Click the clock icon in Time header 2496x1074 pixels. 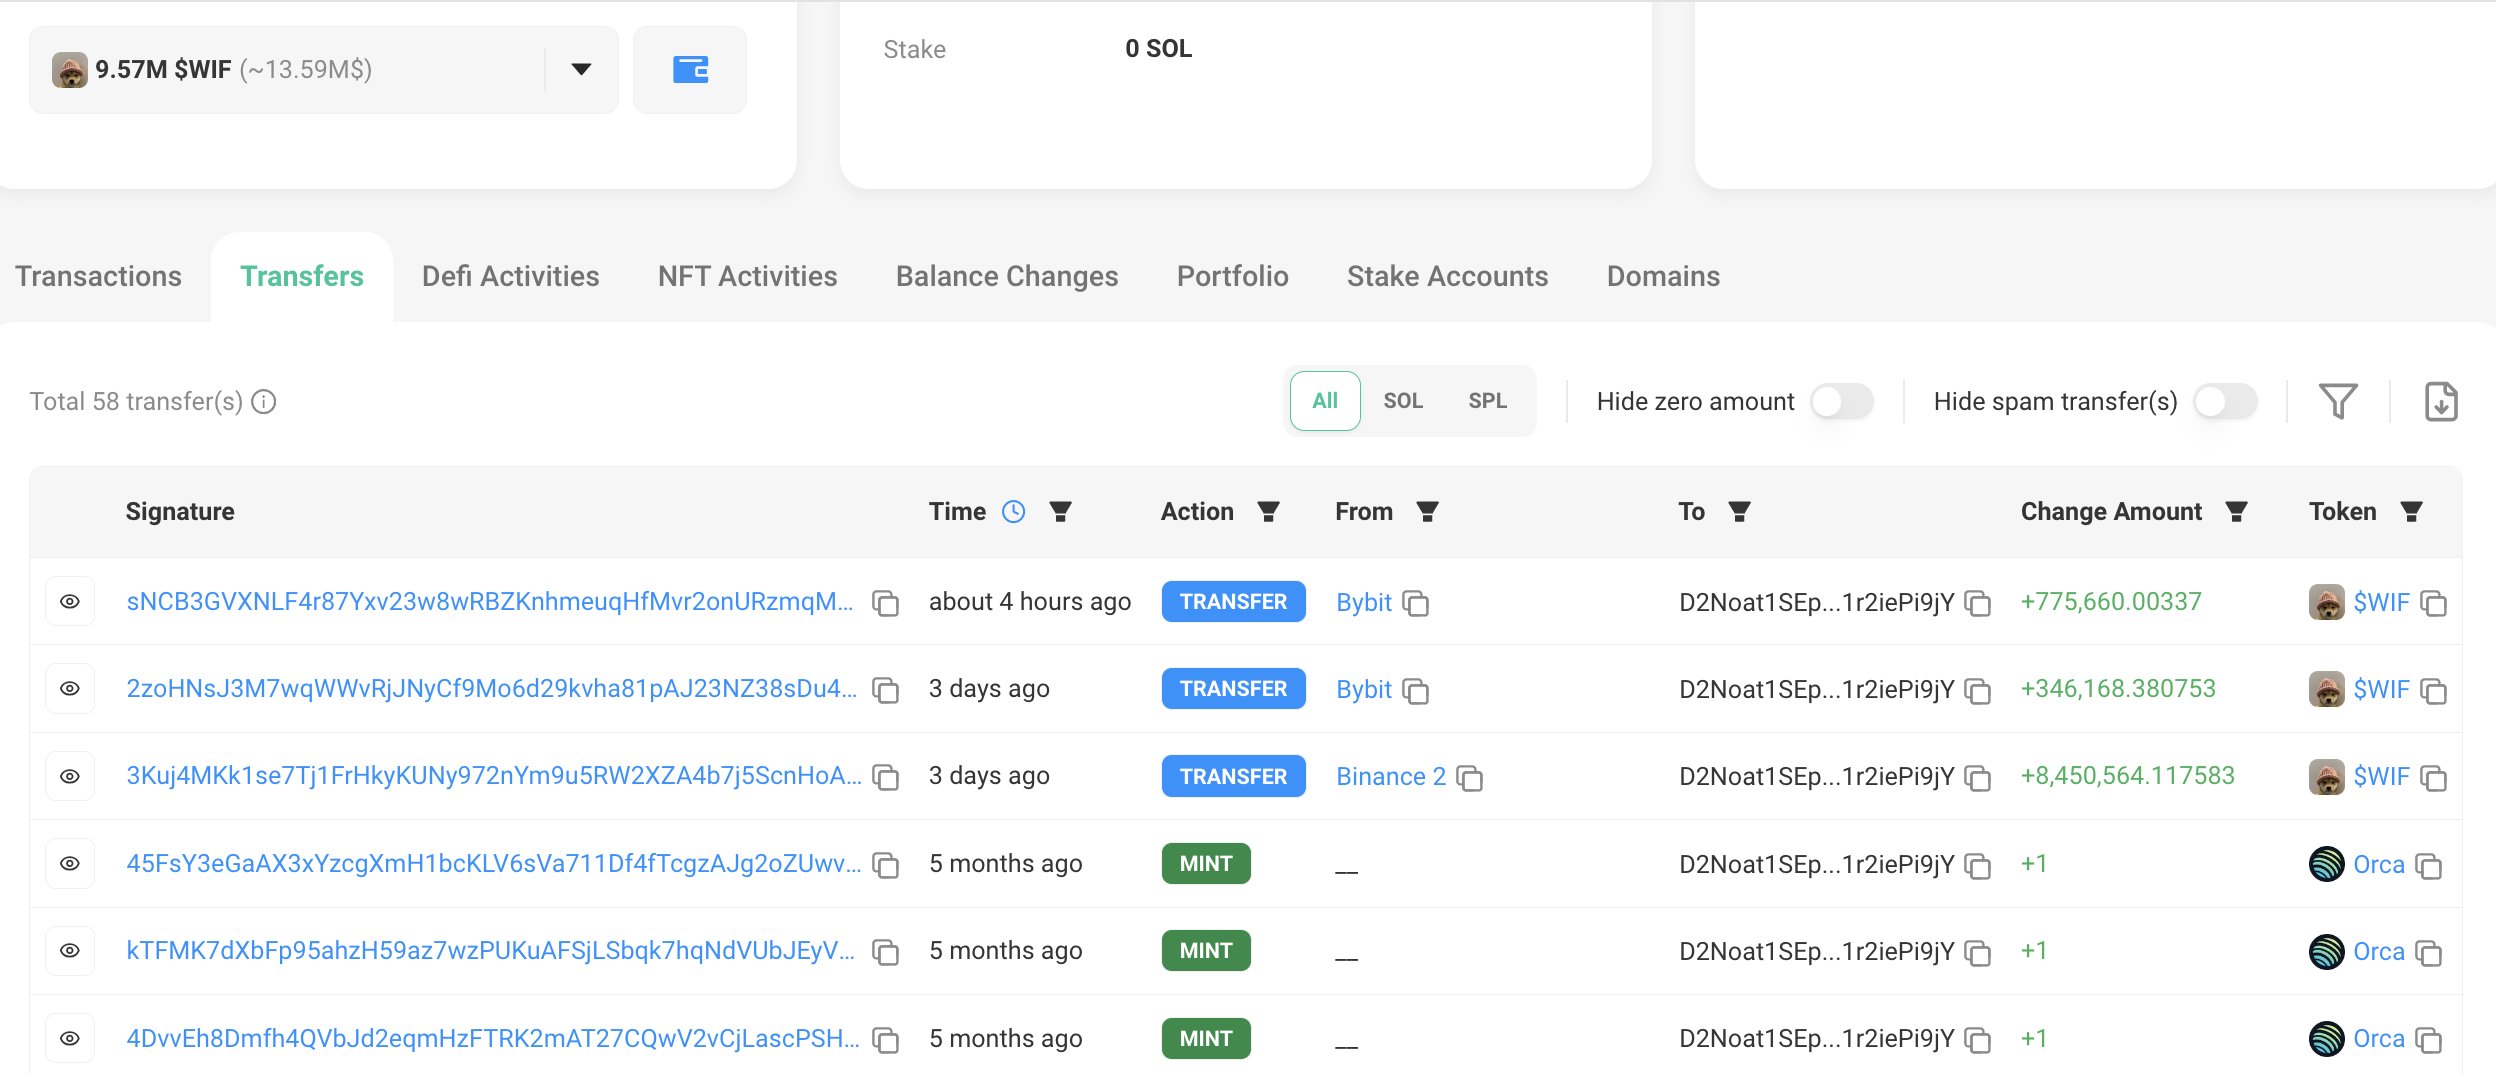click(1014, 512)
